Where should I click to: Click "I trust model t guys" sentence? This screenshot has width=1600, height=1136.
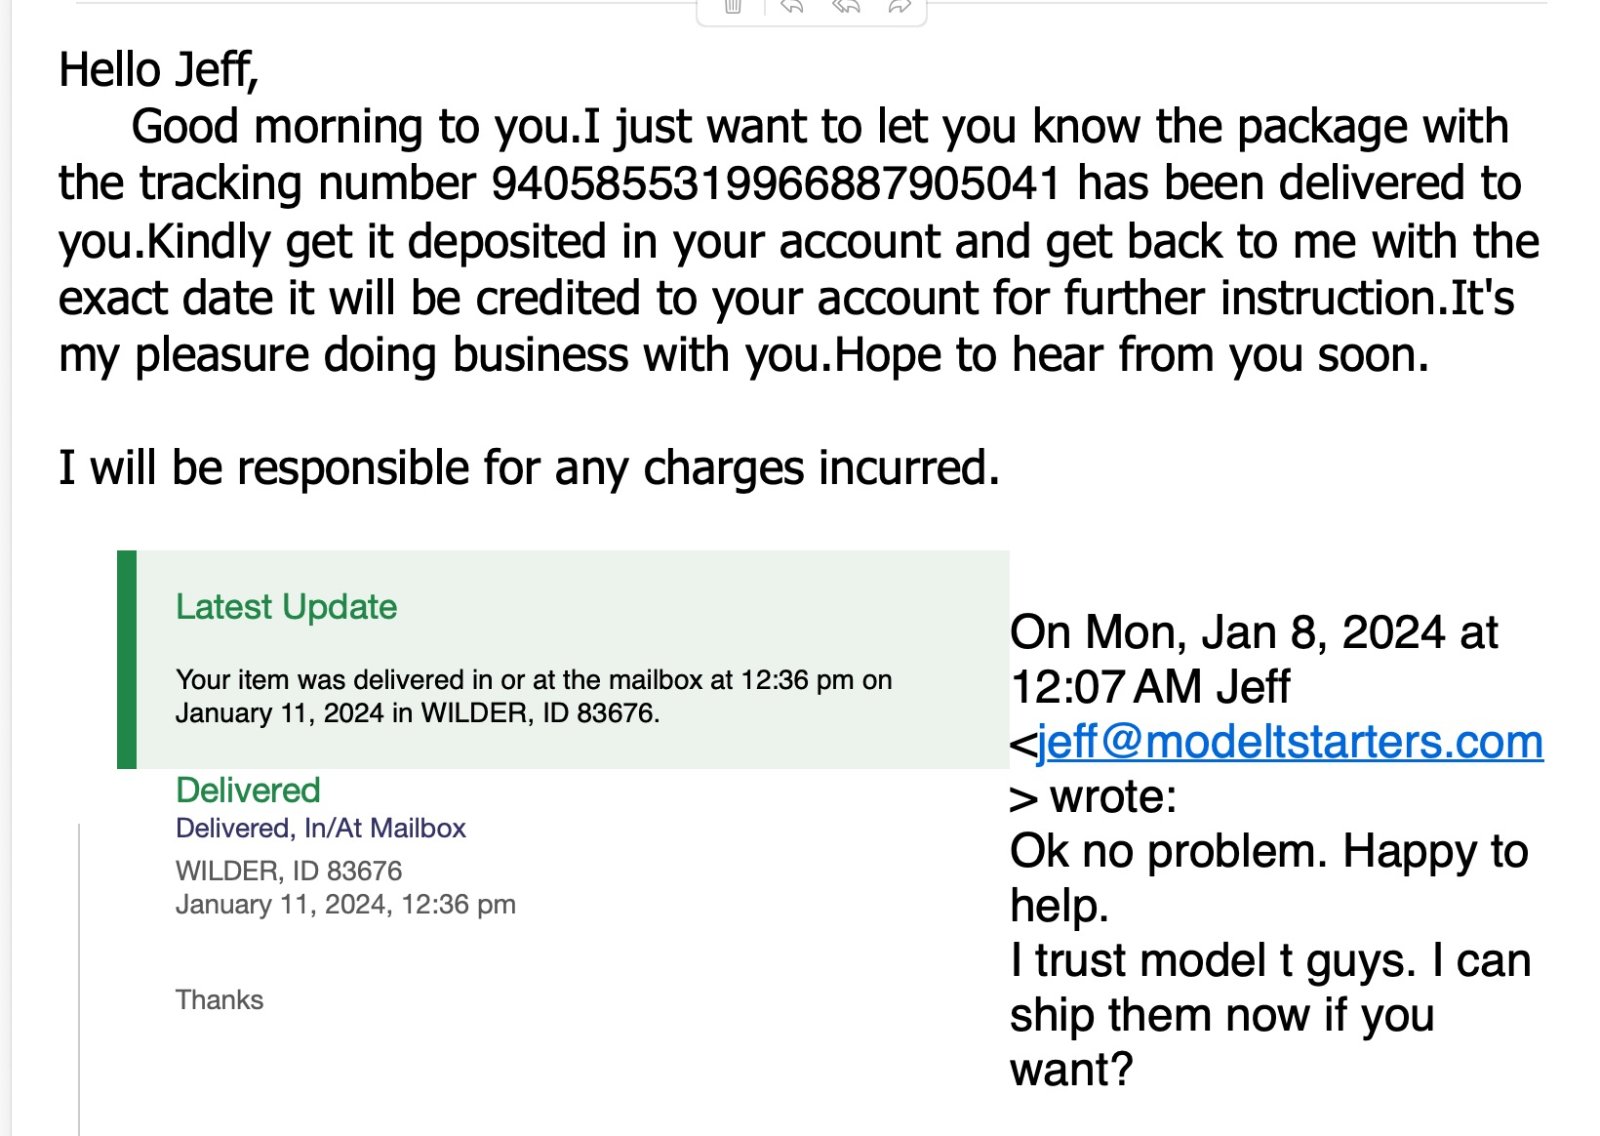(x=1270, y=961)
